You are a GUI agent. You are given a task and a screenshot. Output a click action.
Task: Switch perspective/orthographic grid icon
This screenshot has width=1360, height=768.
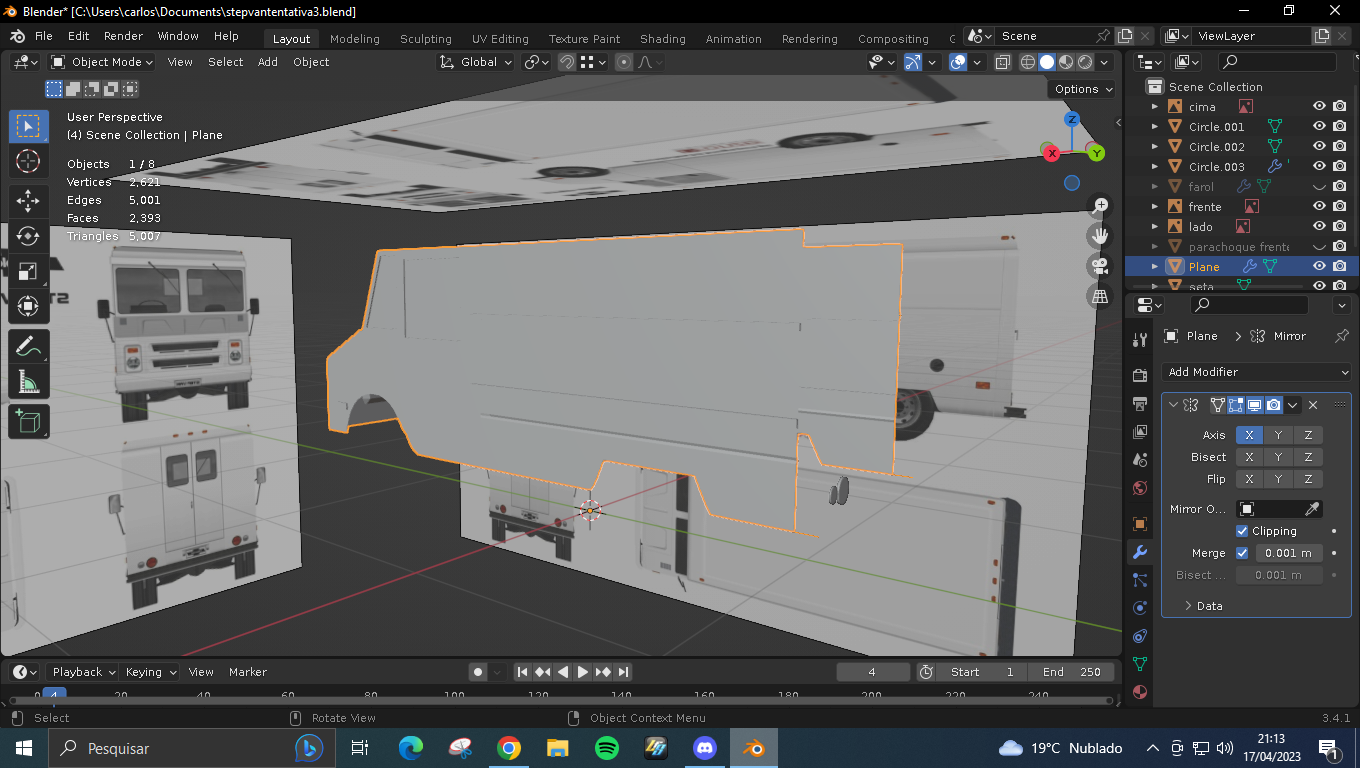coord(1100,297)
